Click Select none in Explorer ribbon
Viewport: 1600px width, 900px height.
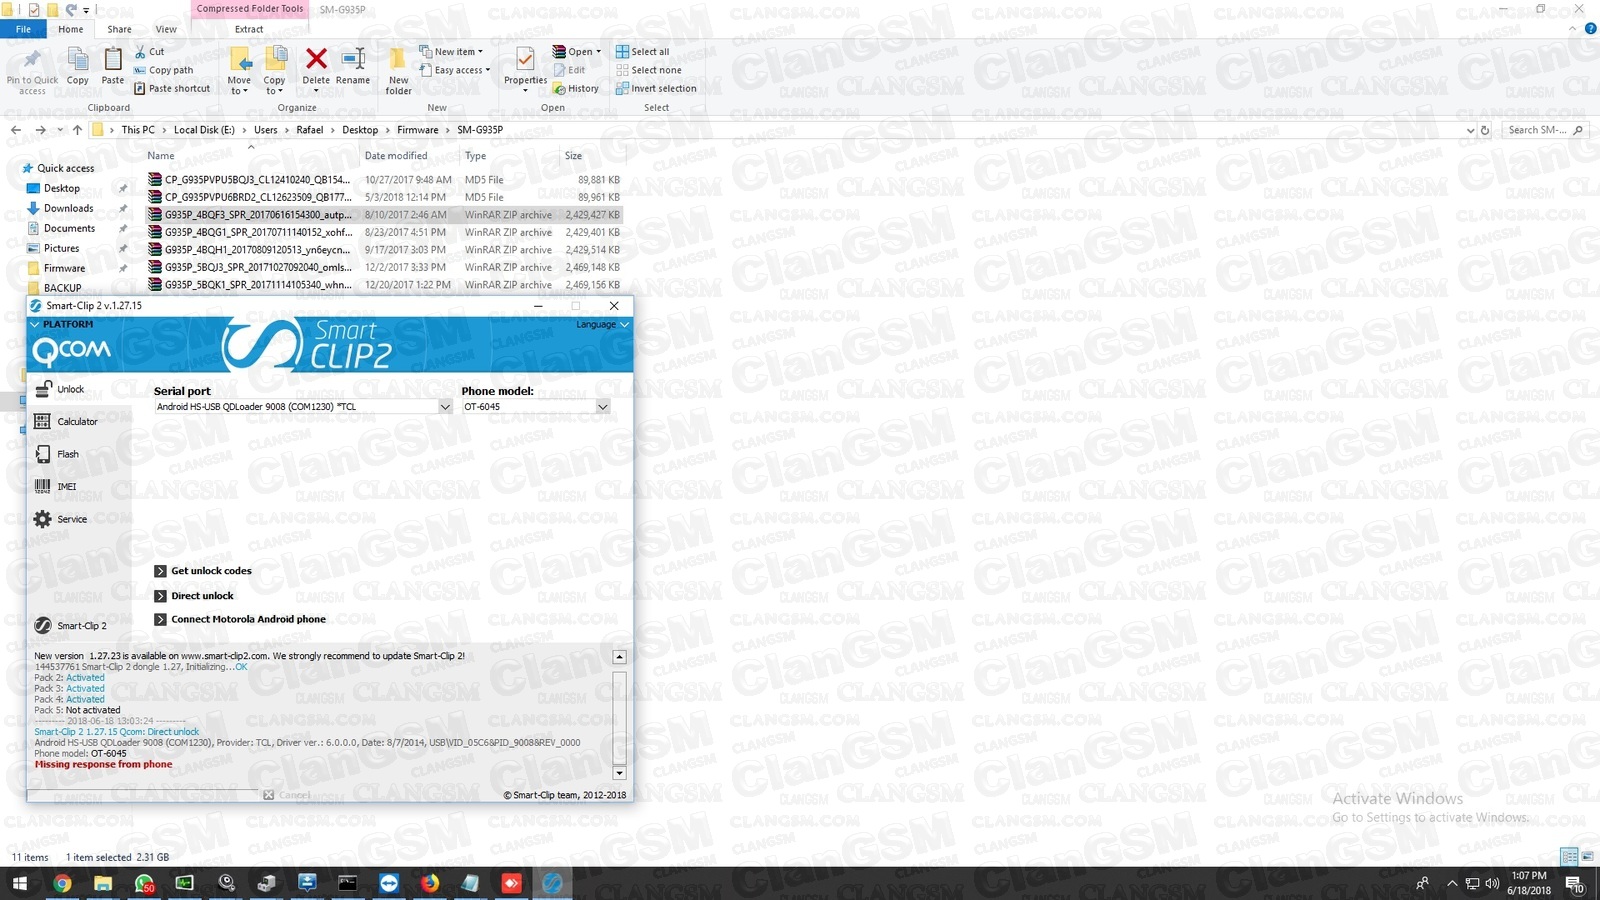click(648, 70)
